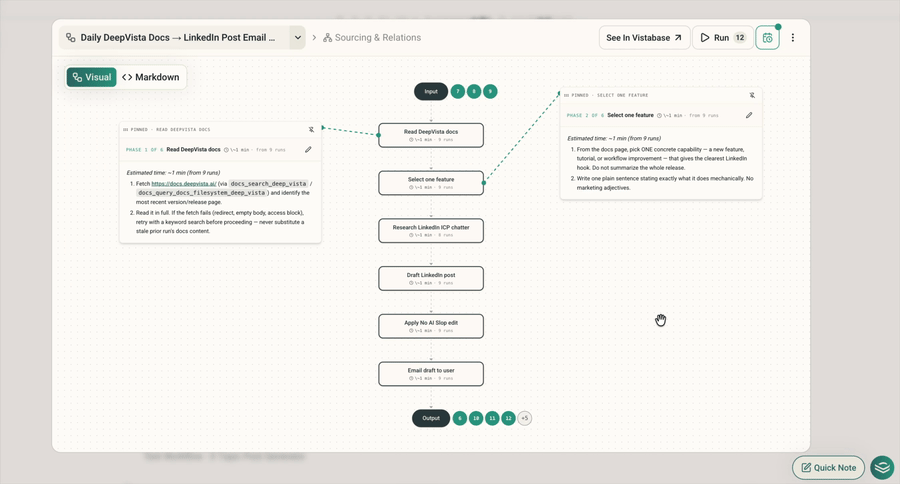Click 'PHASE 2 OF 6' label
900x484 pixels.
pos(585,115)
